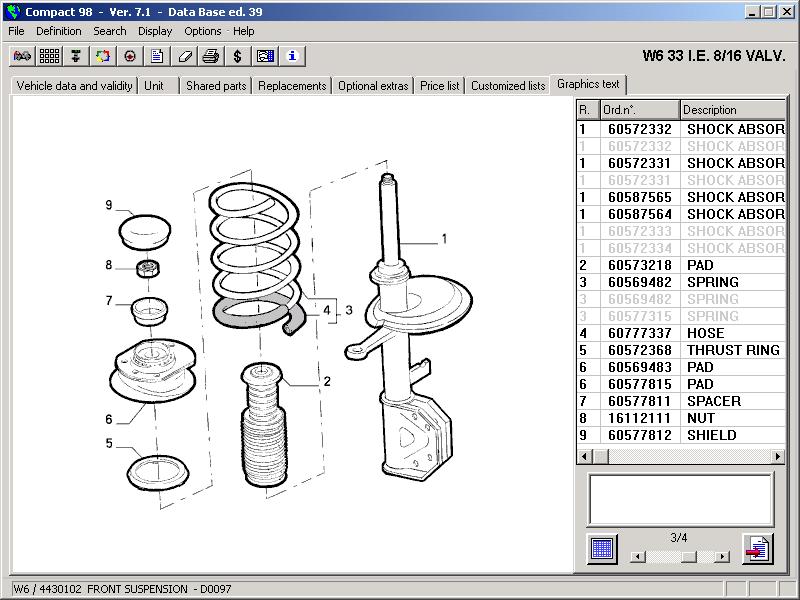Click the blue document toolbar icon
Screen dimensions: 800x600
point(157,56)
